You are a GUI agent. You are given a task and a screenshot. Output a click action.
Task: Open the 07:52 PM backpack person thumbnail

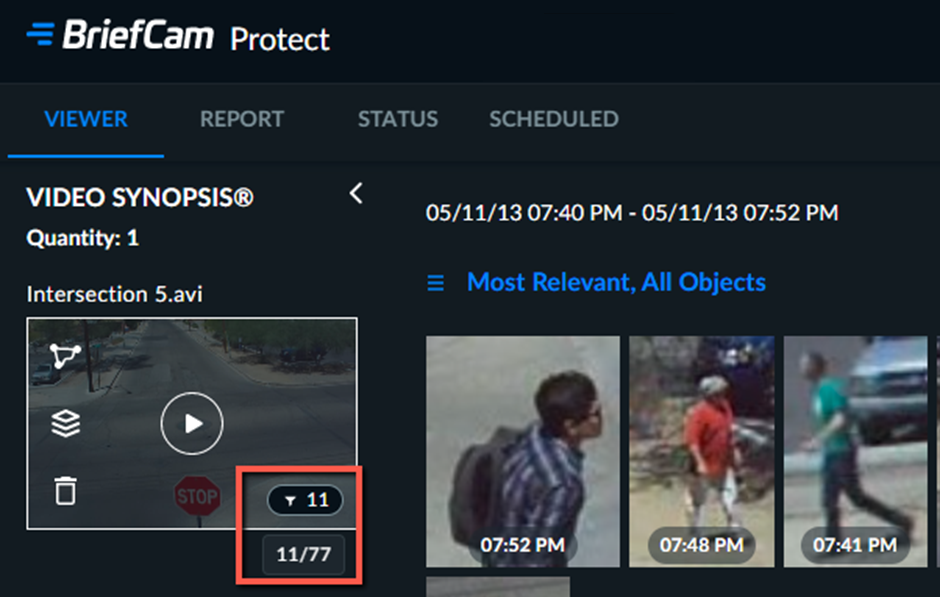523,451
